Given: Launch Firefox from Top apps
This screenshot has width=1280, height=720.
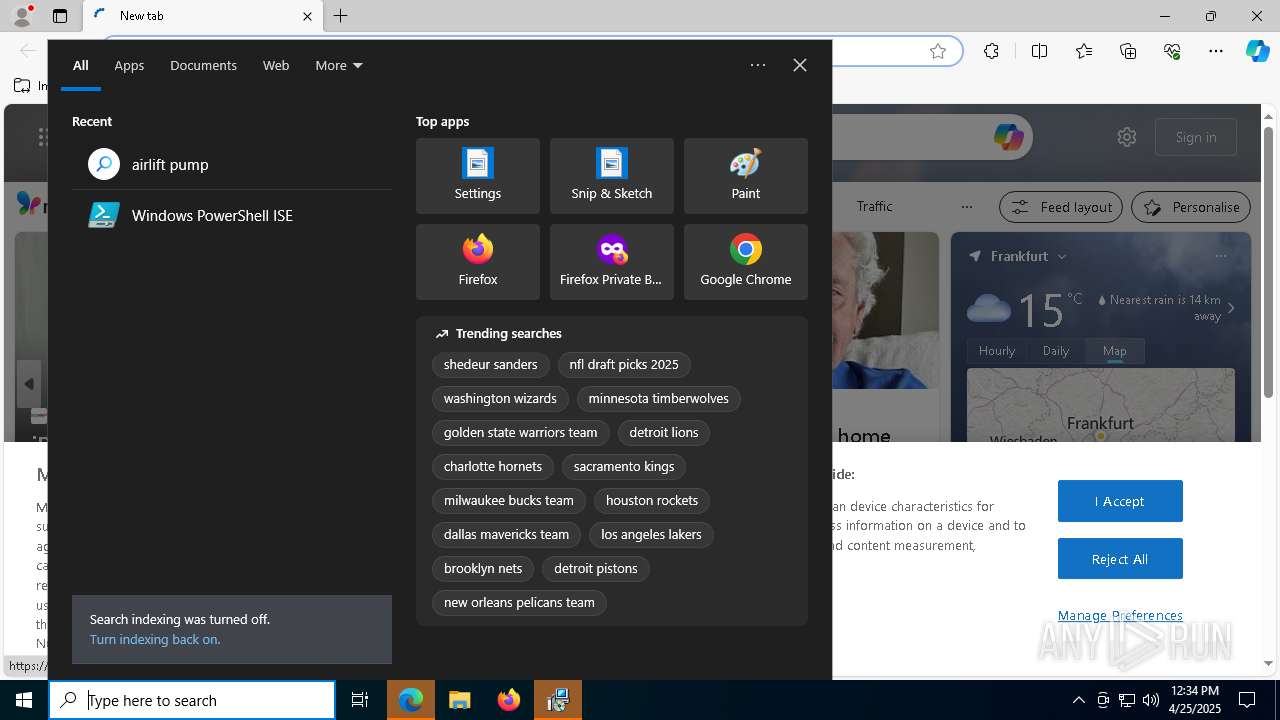Looking at the screenshot, I should (478, 262).
